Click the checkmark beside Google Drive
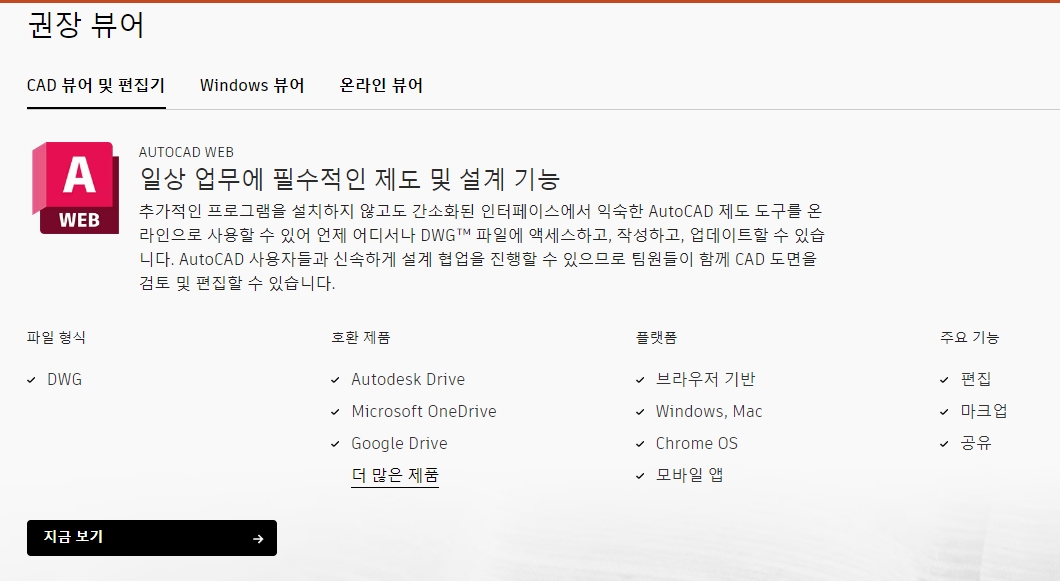The width and height of the screenshot is (1060, 581). click(x=335, y=444)
